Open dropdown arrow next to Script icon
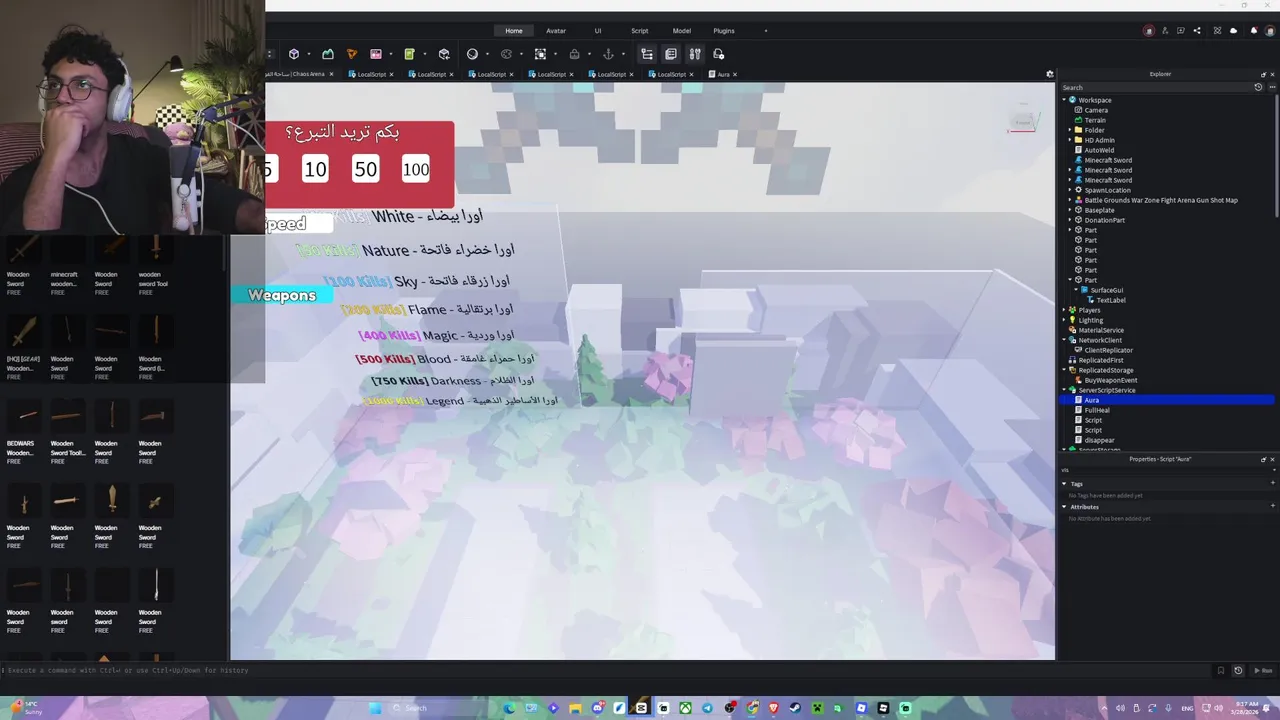The height and width of the screenshot is (720, 1280). coord(424,54)
